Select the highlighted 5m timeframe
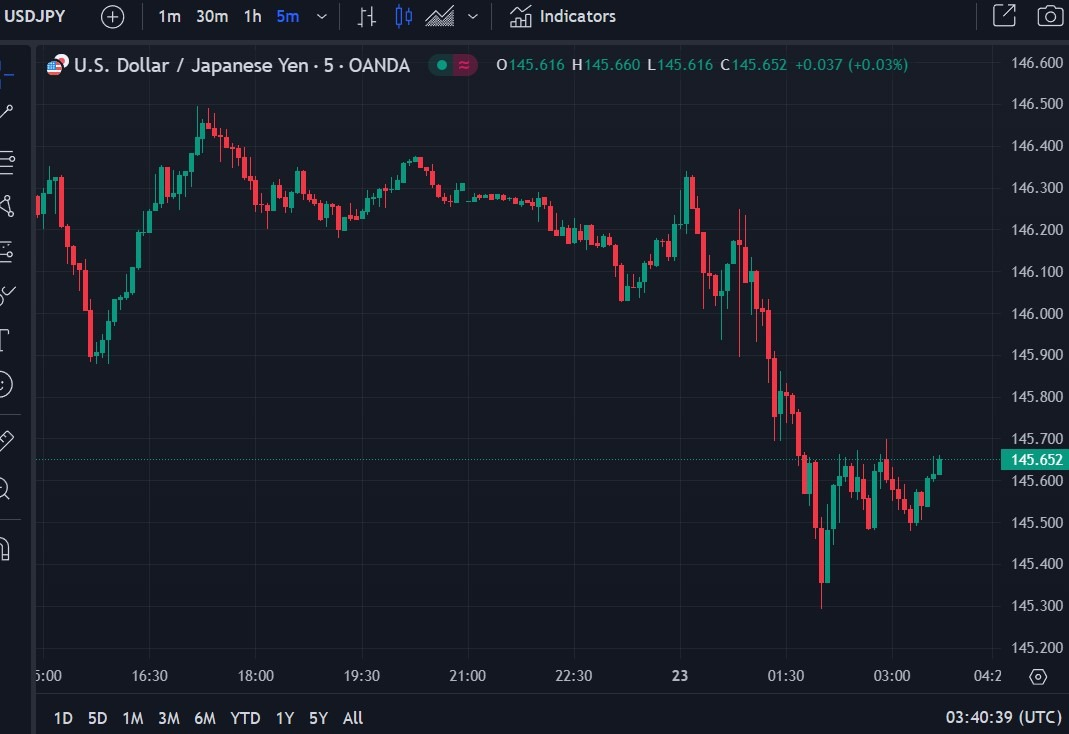 click(287, 16)
